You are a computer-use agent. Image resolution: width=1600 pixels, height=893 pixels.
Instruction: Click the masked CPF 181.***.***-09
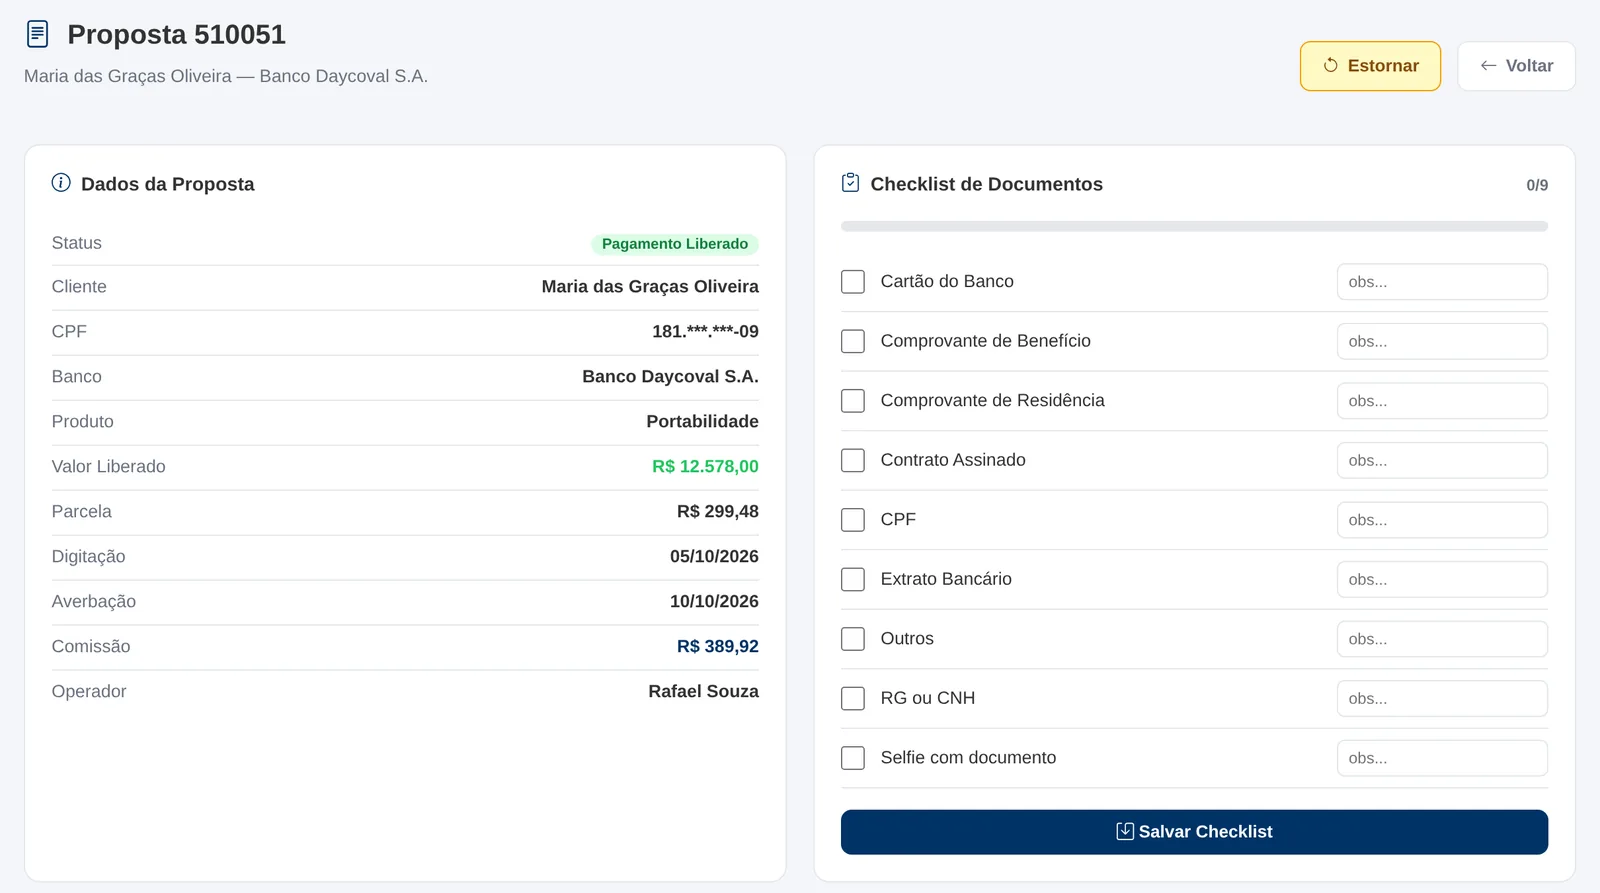tap(705, 332)
